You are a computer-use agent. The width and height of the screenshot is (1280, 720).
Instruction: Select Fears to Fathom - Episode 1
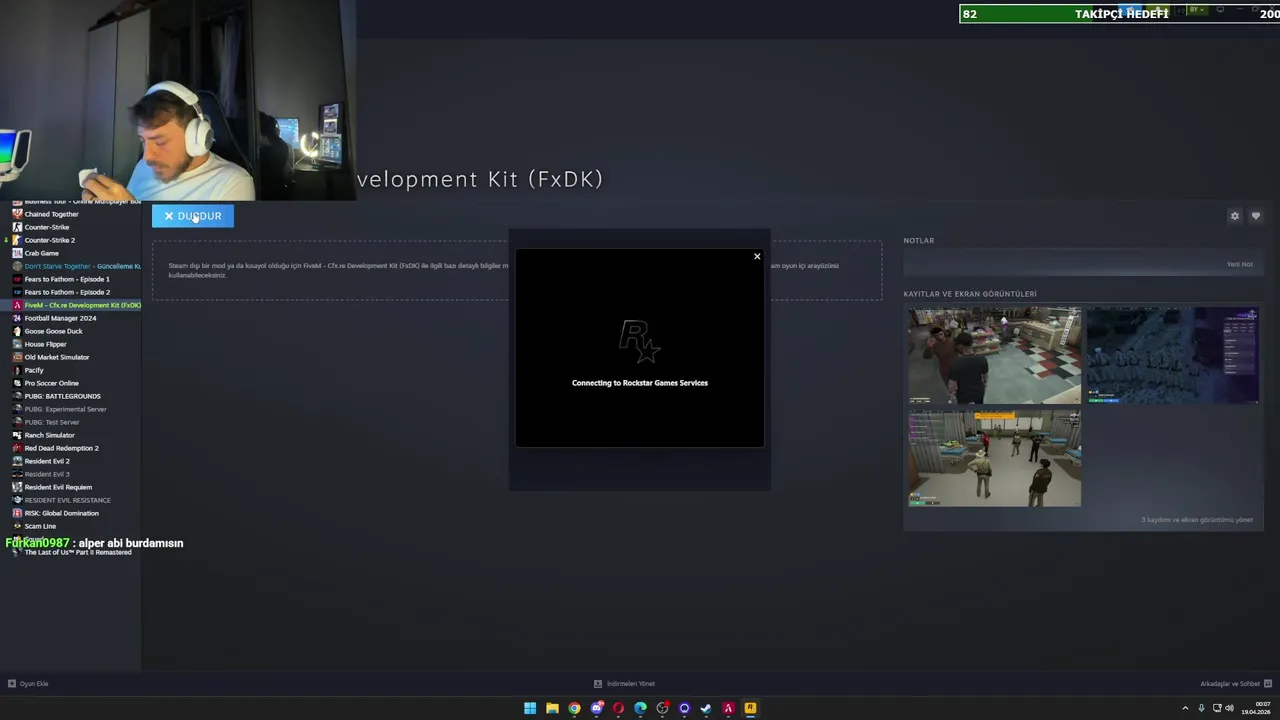pyautogui.click(x=67, y=279)
